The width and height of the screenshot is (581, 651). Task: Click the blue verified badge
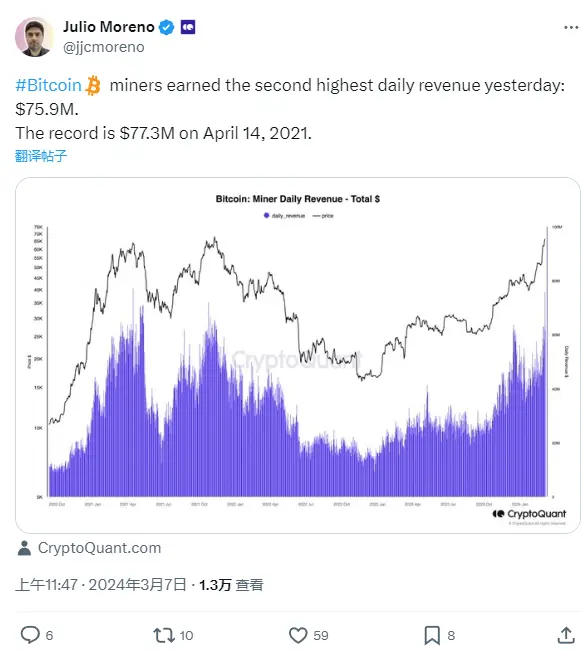pyautogui.click(x=167, y=27)
